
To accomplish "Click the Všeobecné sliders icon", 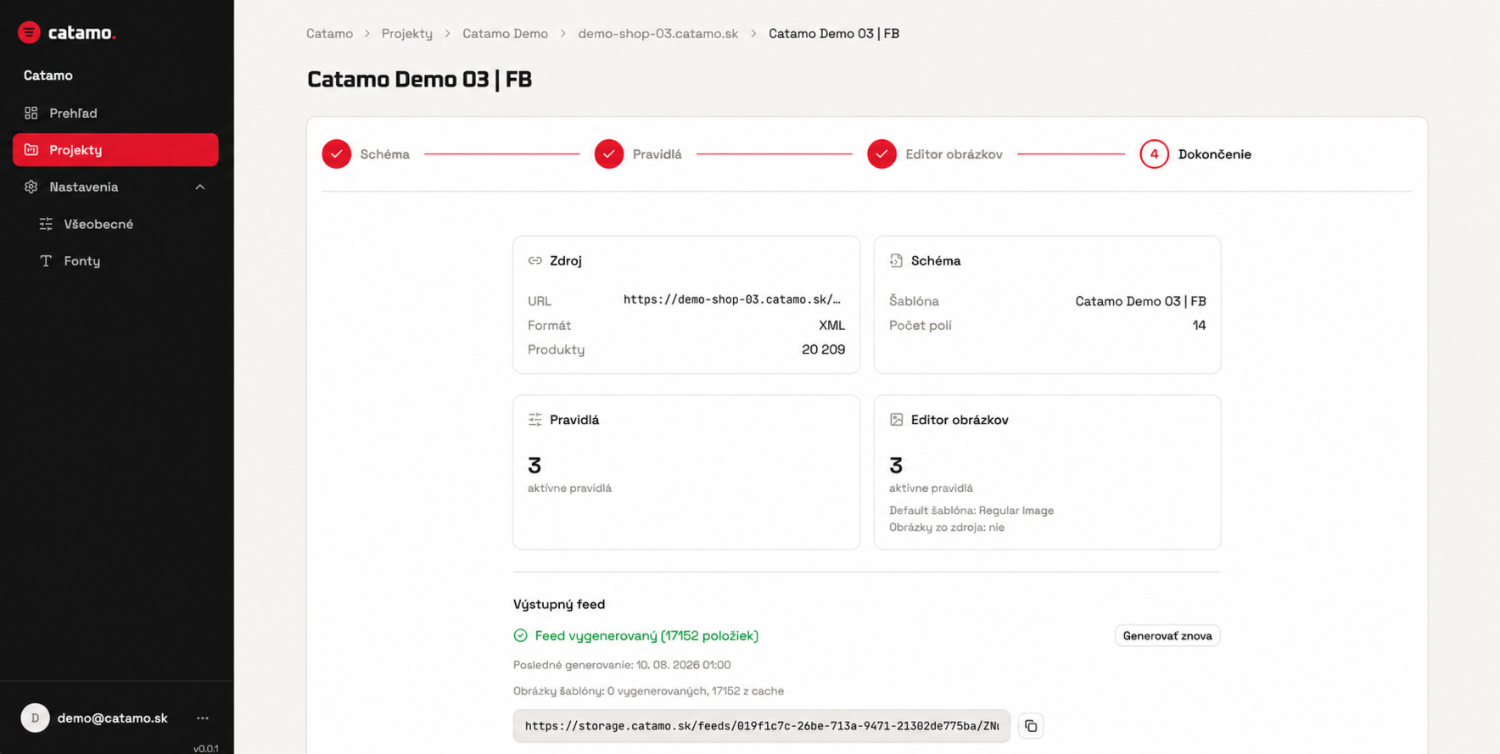I will (46, 224).
